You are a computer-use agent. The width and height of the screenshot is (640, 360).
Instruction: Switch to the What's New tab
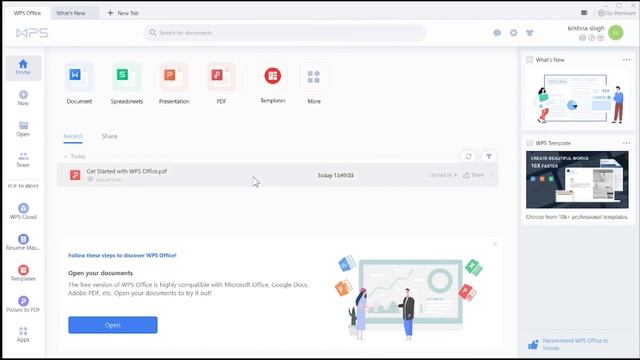click(75, 13)
